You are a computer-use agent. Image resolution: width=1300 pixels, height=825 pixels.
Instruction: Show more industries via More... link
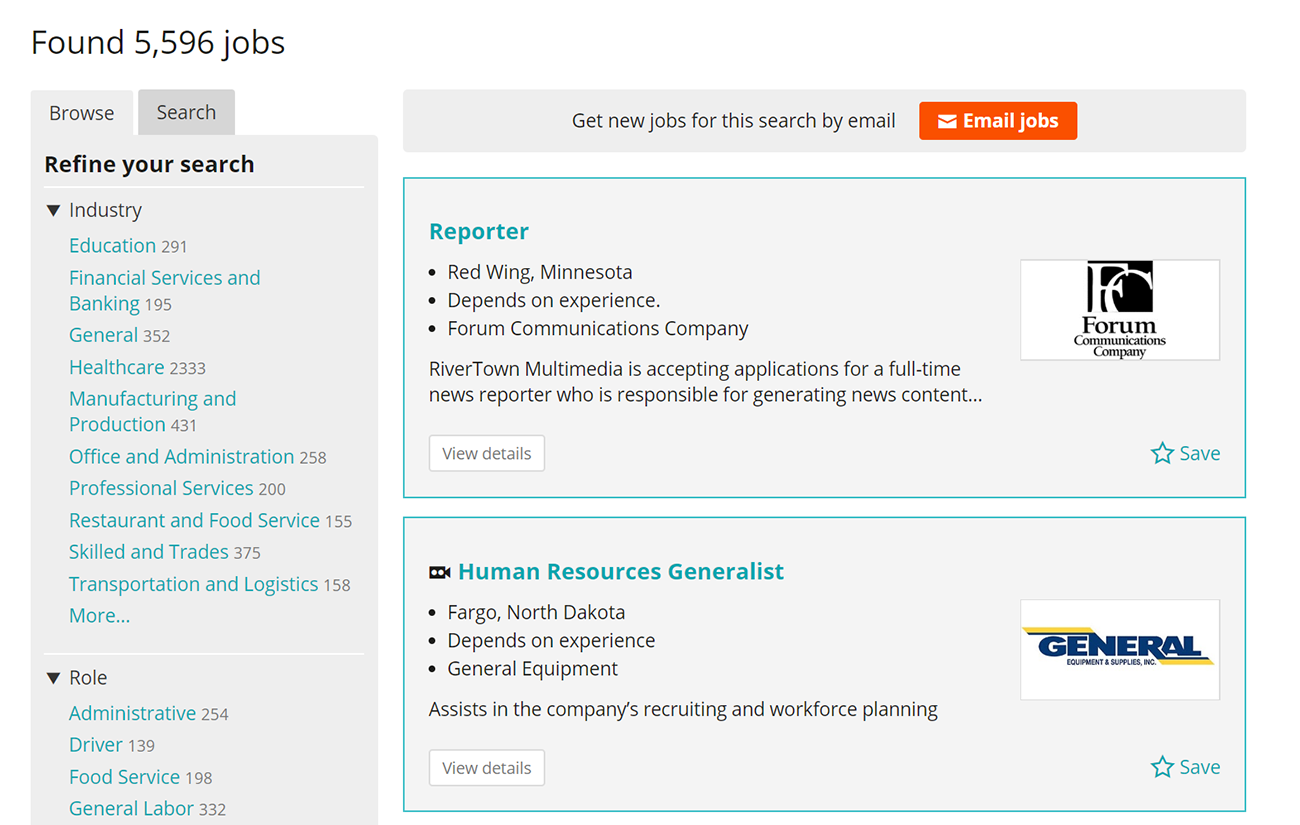99,616
